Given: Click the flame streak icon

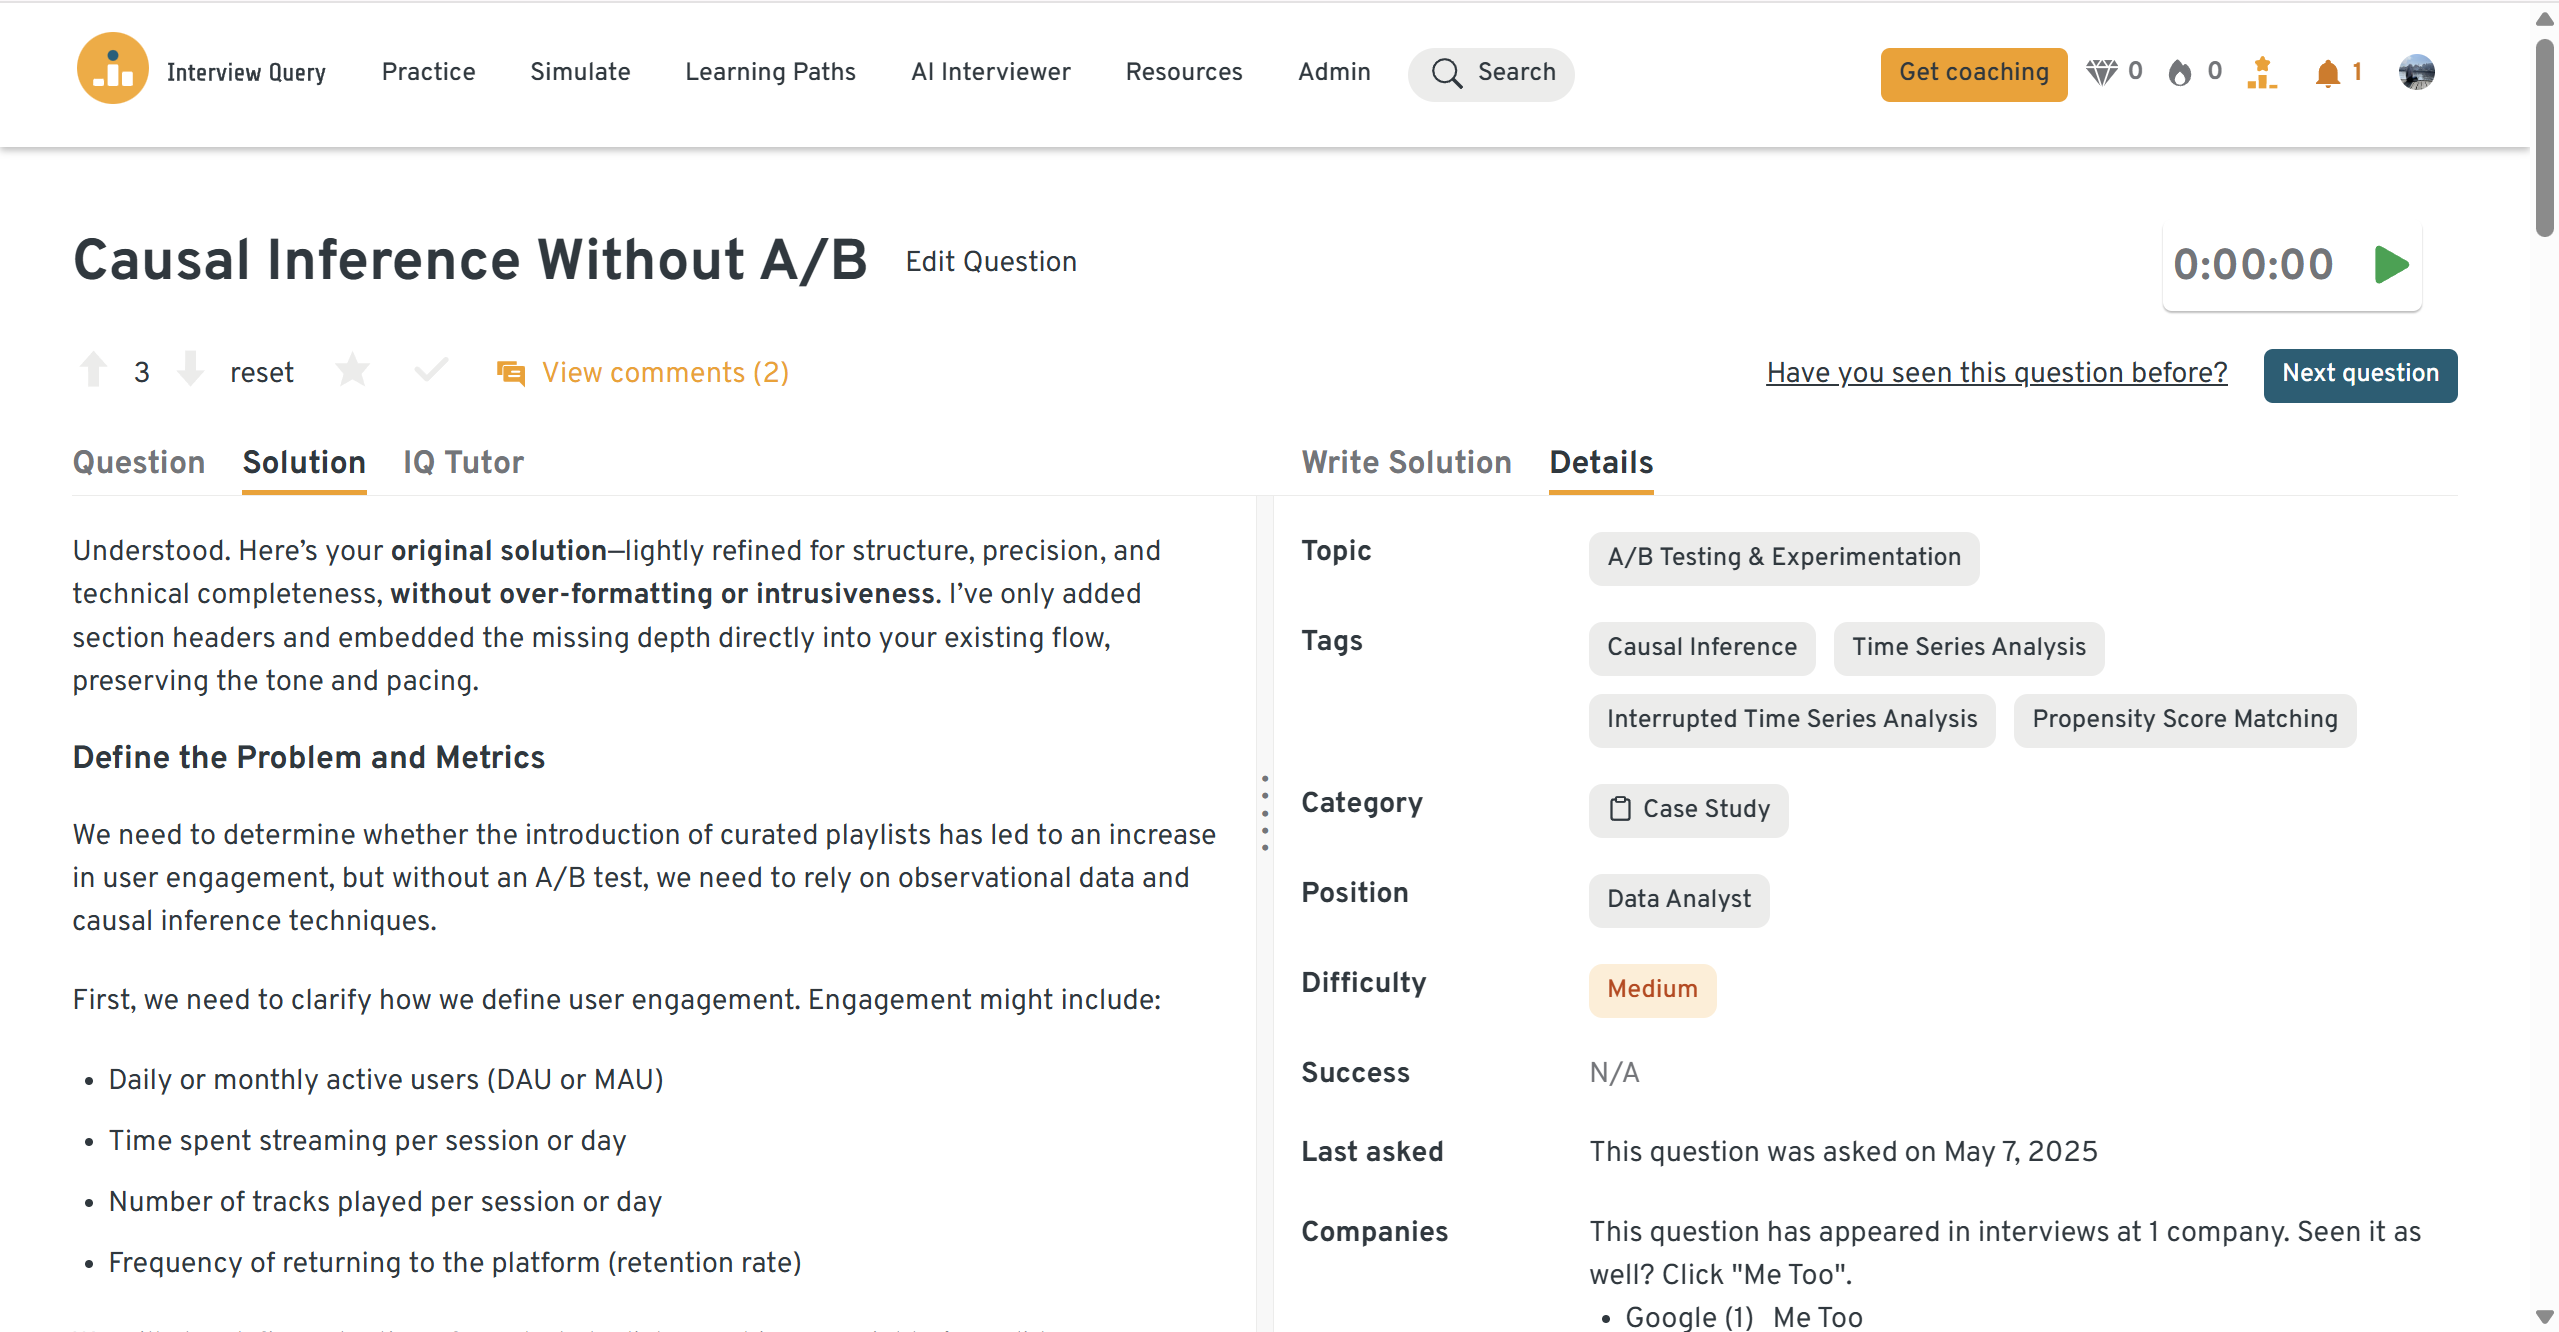Looking at the screenshot, I should [2179, 72].
